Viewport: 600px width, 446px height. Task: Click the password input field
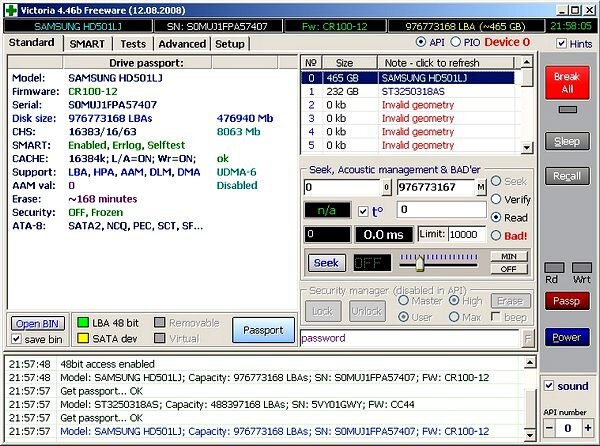[x=410, y=339]
